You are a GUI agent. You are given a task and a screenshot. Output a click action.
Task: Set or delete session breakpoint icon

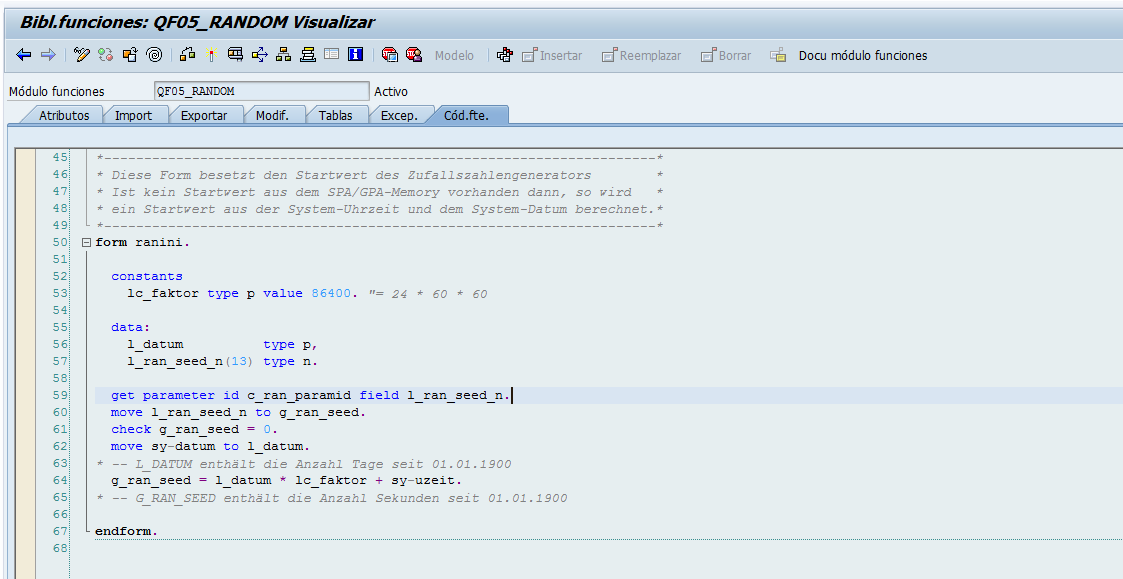pyautogui.click(x=390, y=55)
